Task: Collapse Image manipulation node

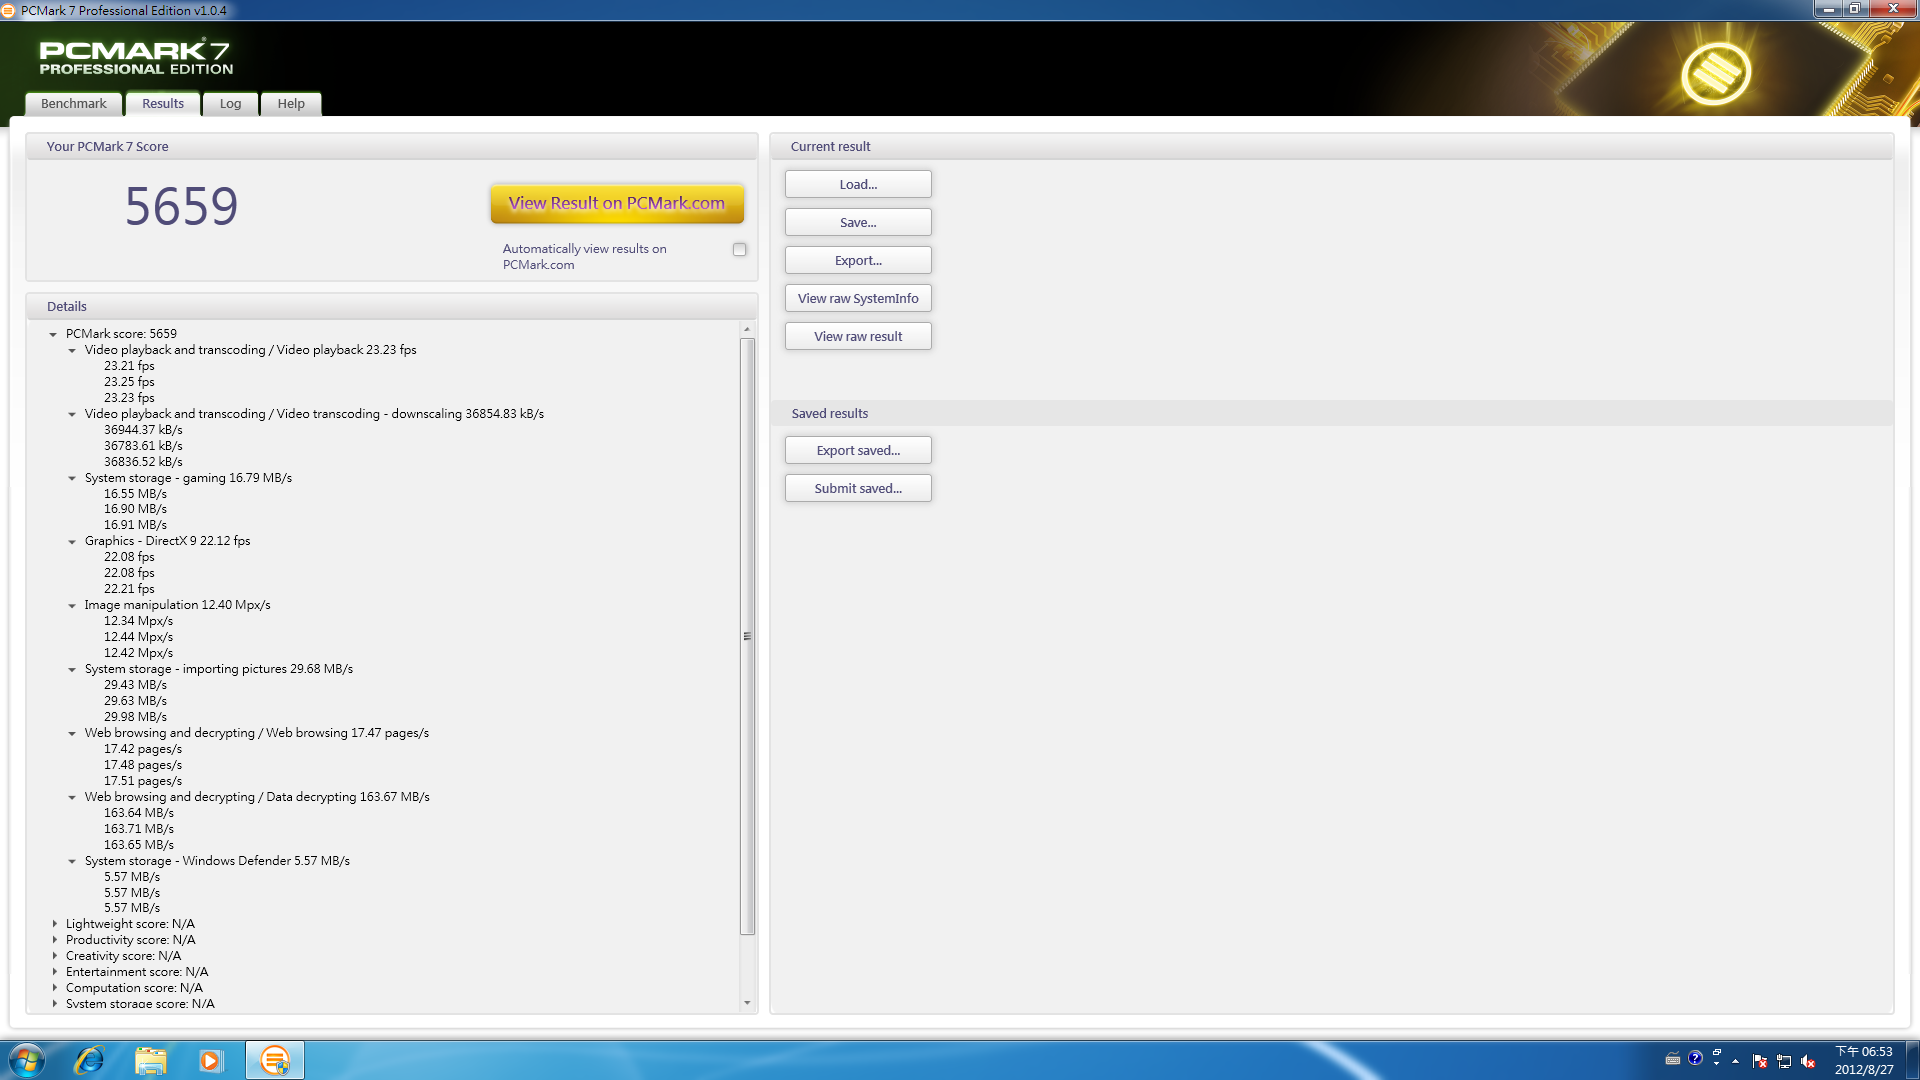Action: (x=72, y=605)
